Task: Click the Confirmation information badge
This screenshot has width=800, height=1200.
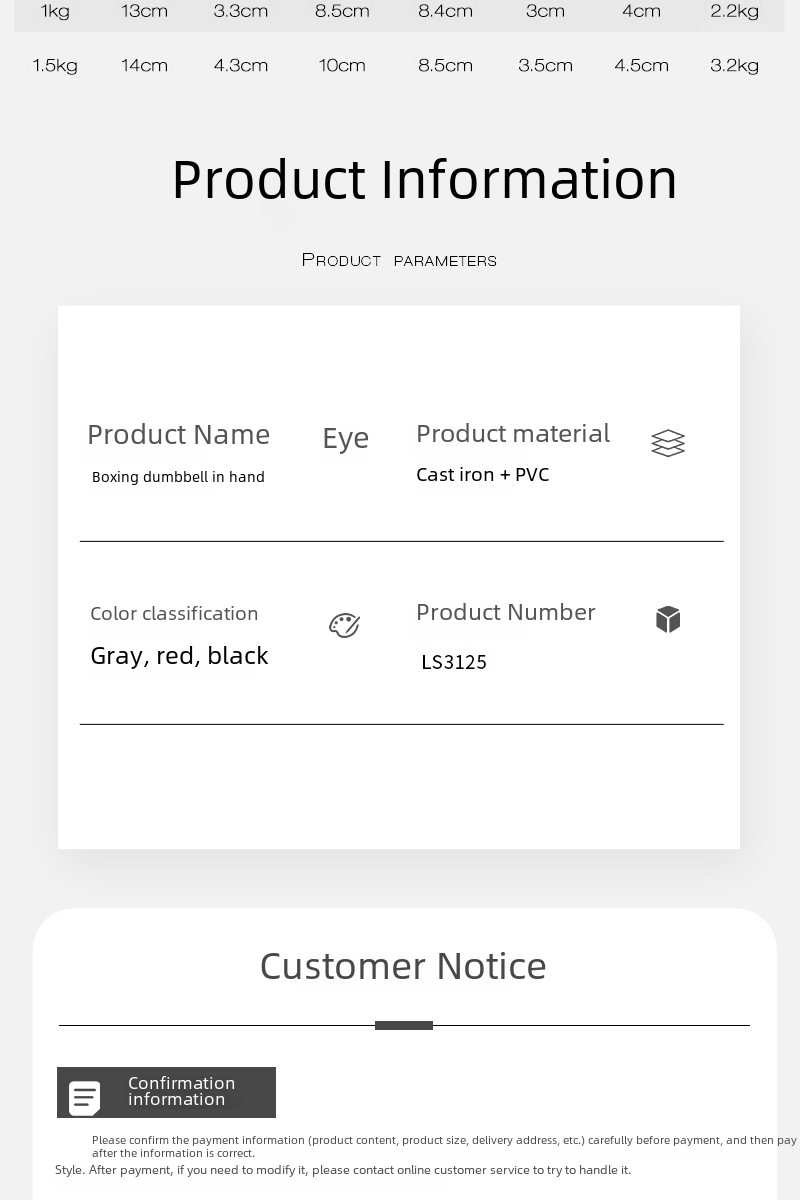Action: click(166, 1092)
